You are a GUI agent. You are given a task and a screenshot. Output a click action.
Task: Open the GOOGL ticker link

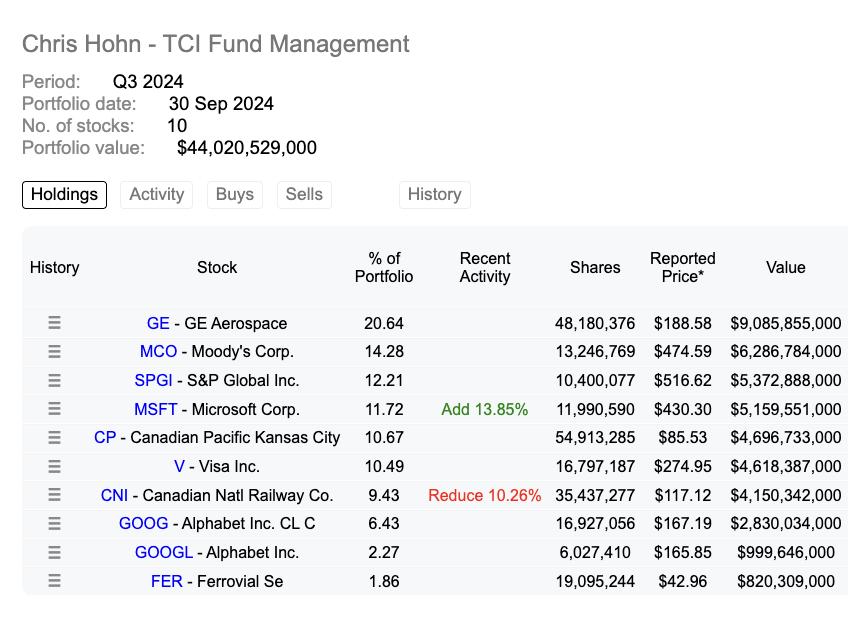[163, 552]
